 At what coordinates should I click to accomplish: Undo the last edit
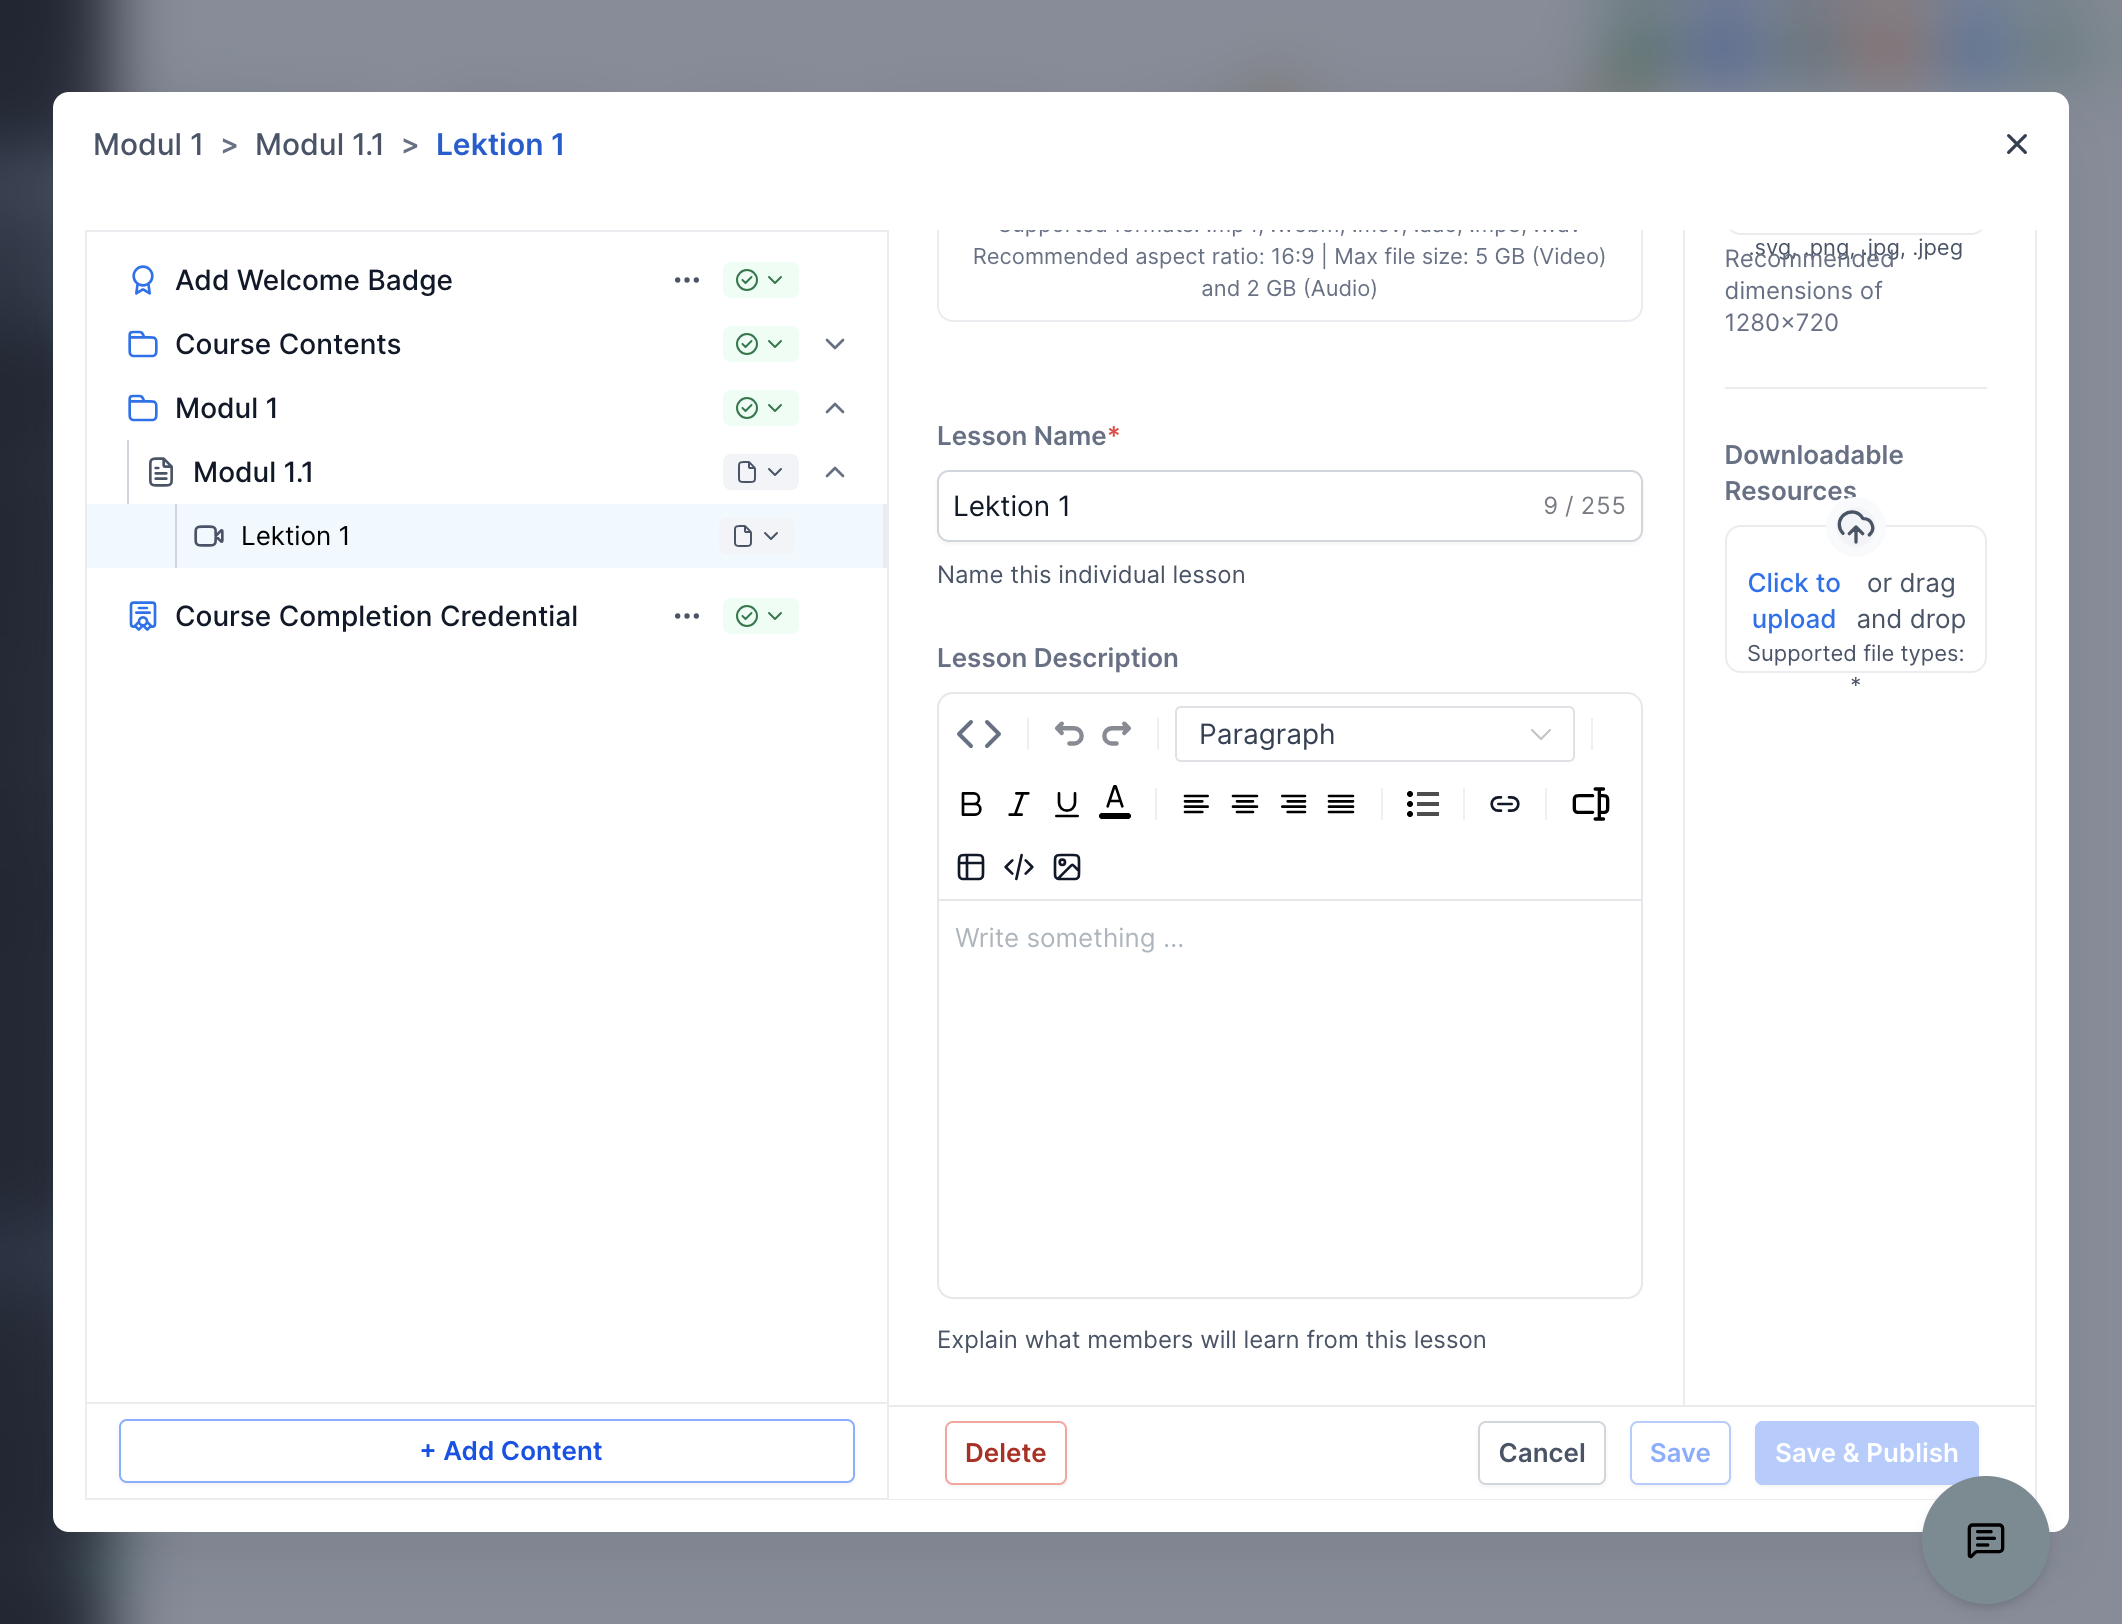(x=1069, y=734)
